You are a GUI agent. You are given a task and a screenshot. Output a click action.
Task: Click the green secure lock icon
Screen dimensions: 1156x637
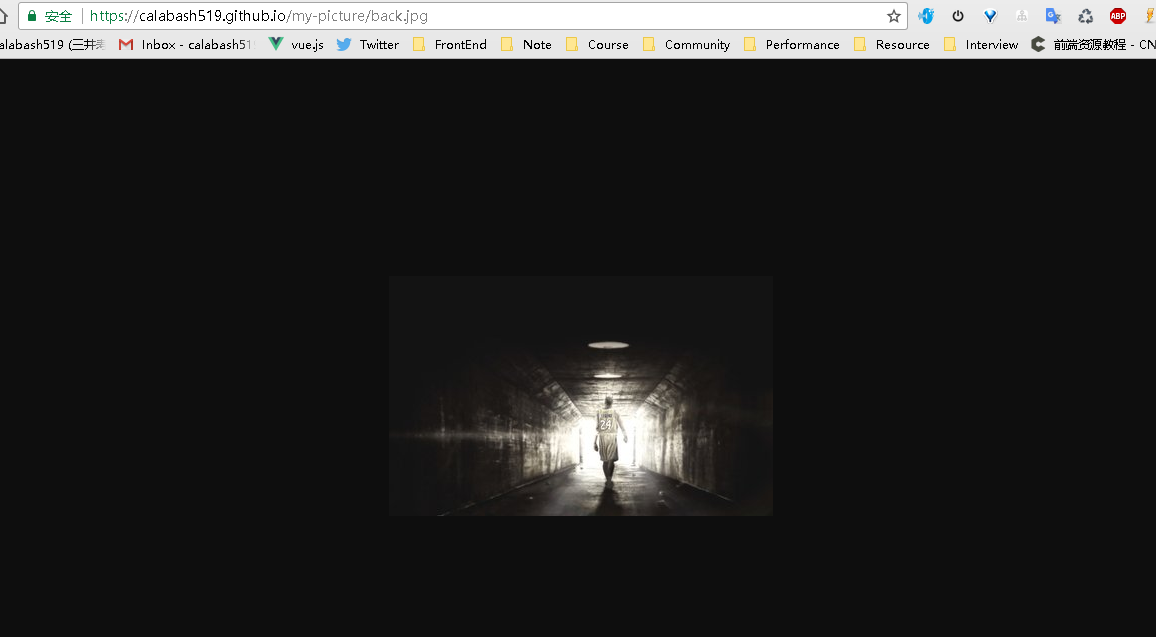pyautogui.click(x=32, y=15)
